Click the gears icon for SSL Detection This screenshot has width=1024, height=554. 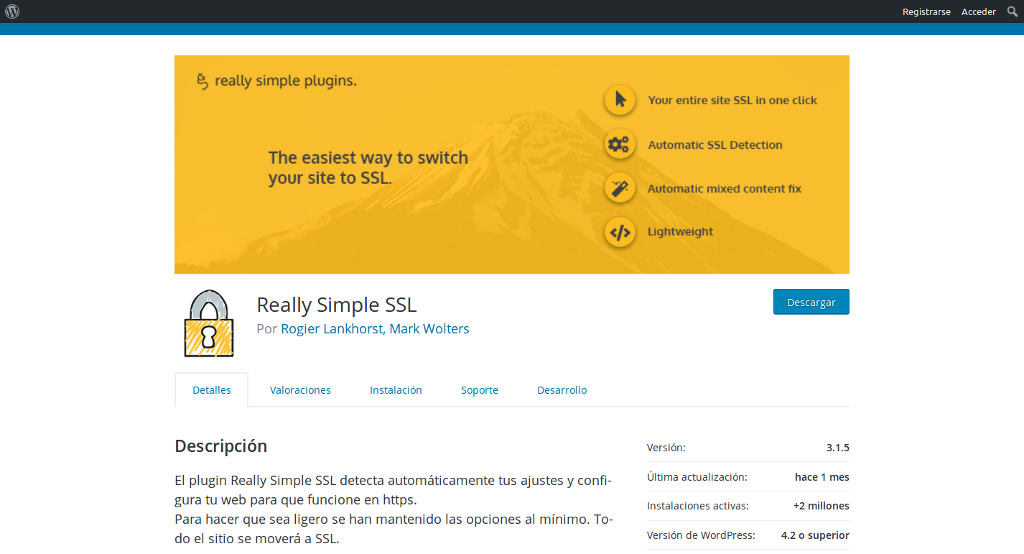click(x=620, y=144)
